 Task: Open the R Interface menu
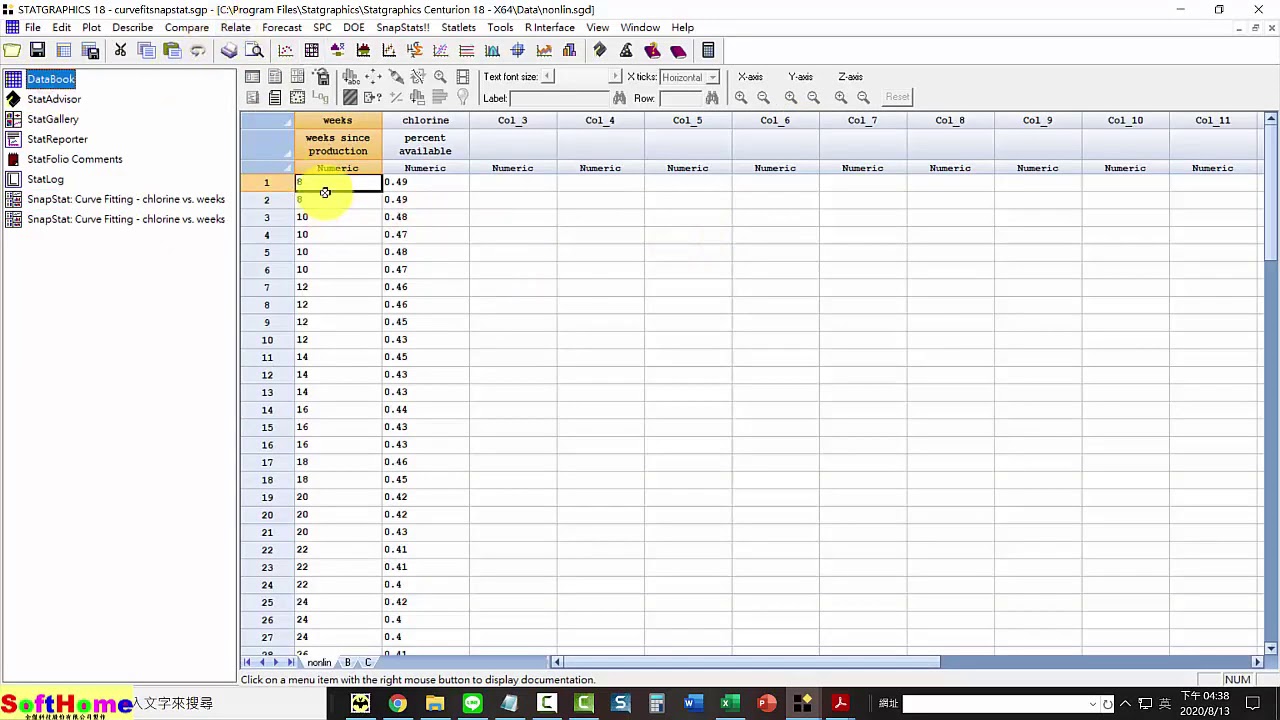coord(549,27)
